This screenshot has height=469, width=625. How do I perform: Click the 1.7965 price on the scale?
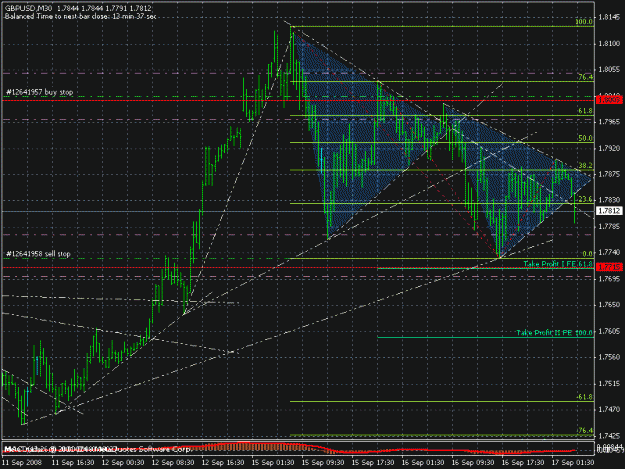609,122
